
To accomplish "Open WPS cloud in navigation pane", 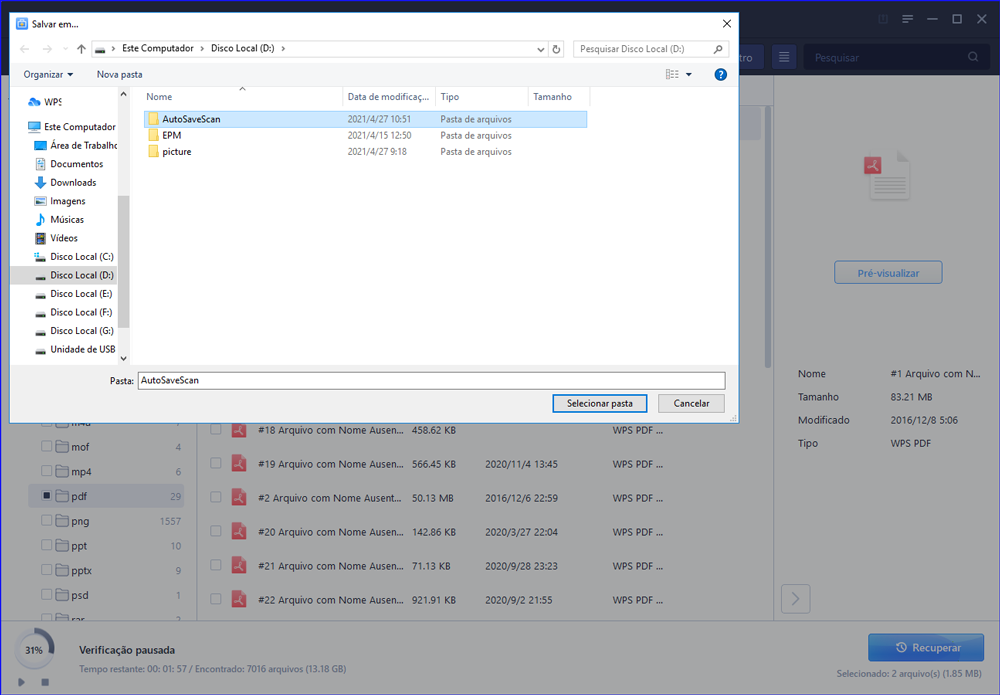I will click(x=45, y=102).
